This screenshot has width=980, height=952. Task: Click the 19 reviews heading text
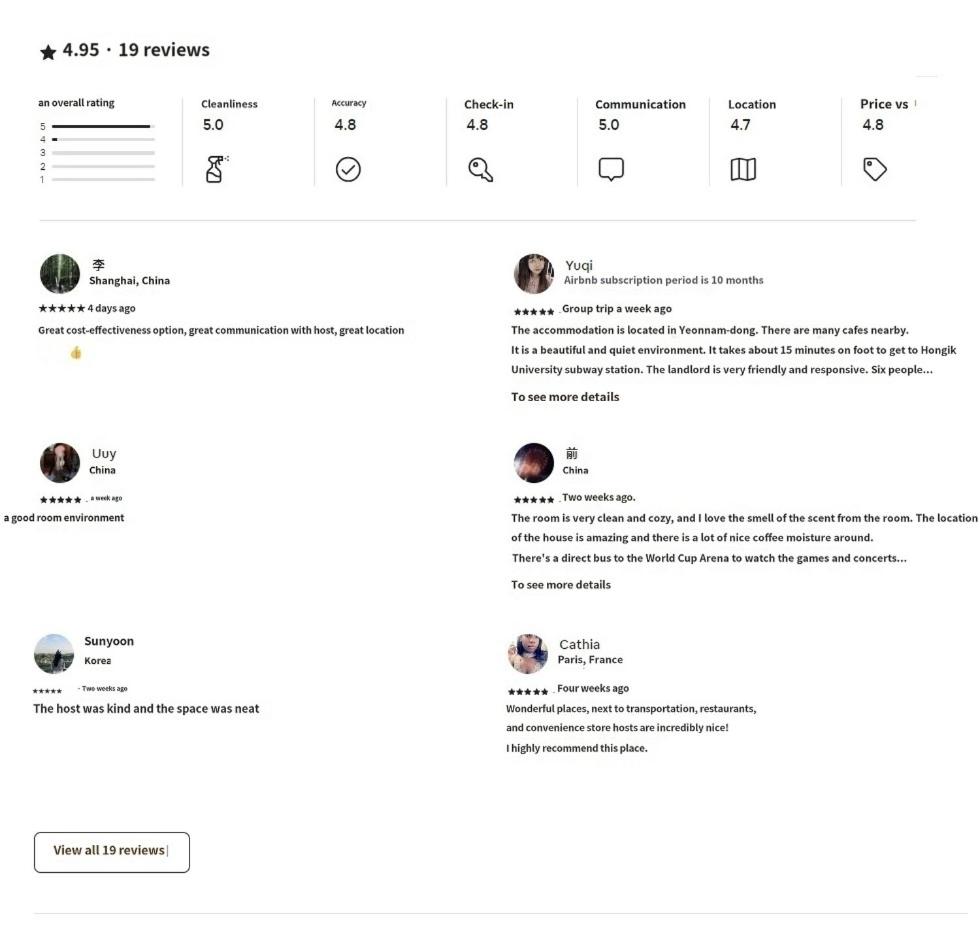164,50
